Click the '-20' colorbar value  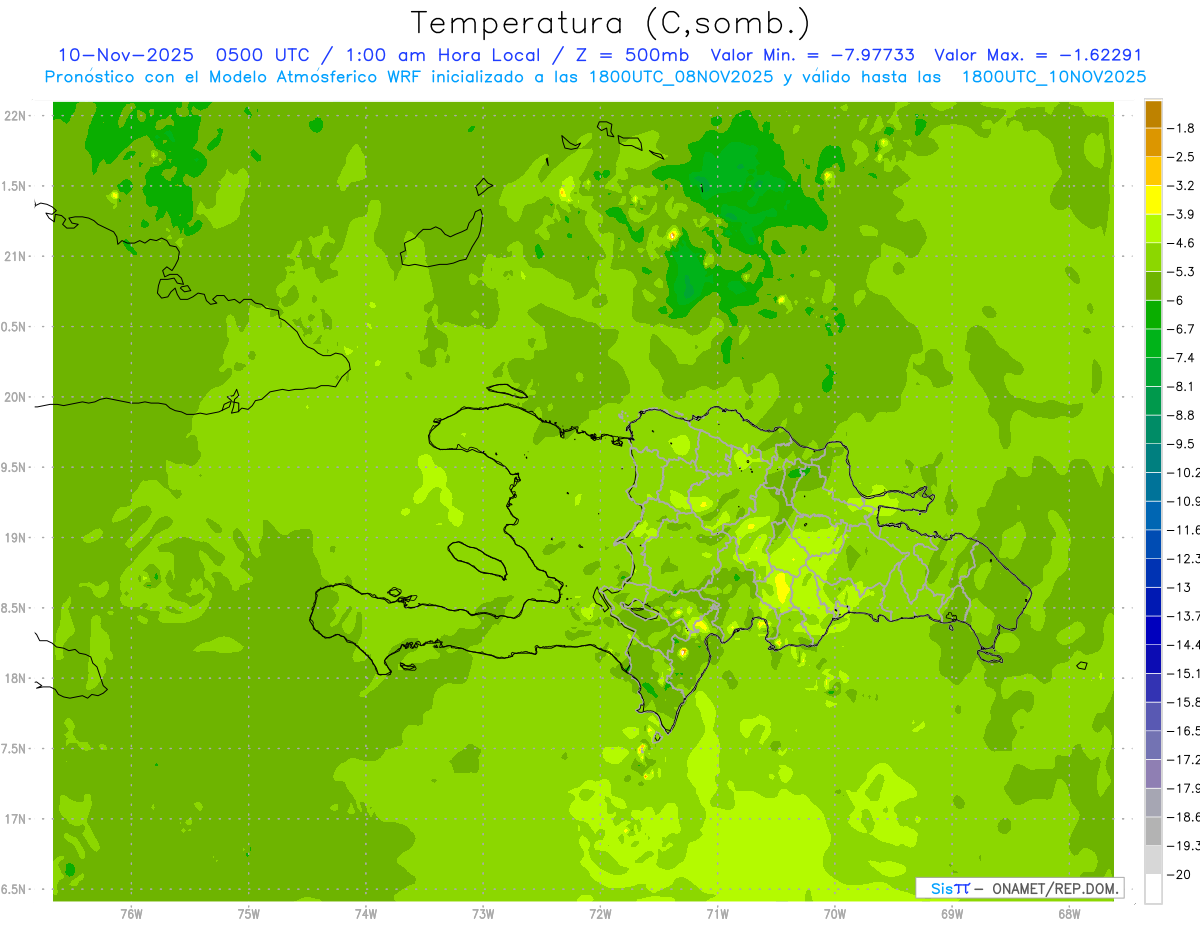[1178, 874]
